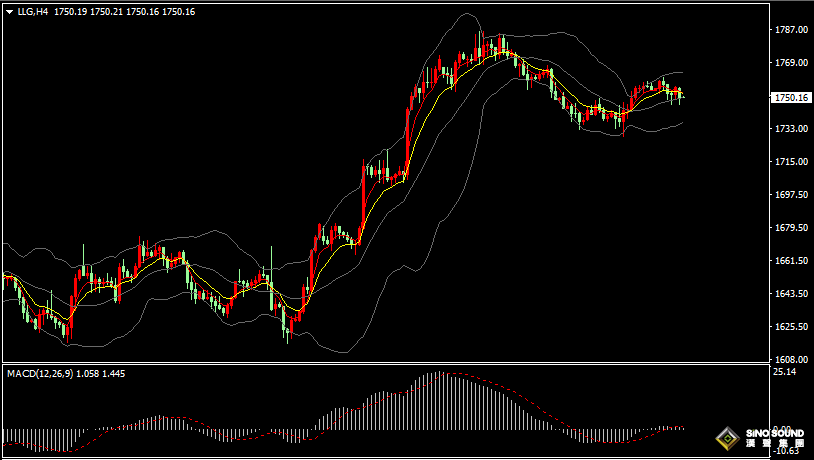Screen dimensions: 814x460
Task: Click the Sino Sound diamond logo icon
Action: [x=725, y=438]
